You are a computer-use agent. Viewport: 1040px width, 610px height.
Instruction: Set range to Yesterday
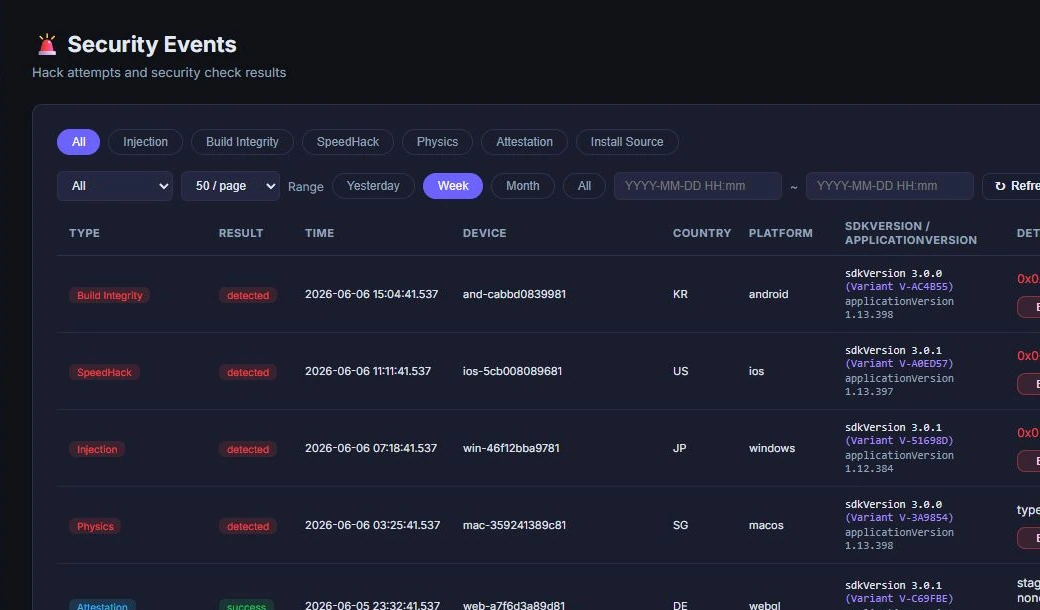(x=373, y=186)
